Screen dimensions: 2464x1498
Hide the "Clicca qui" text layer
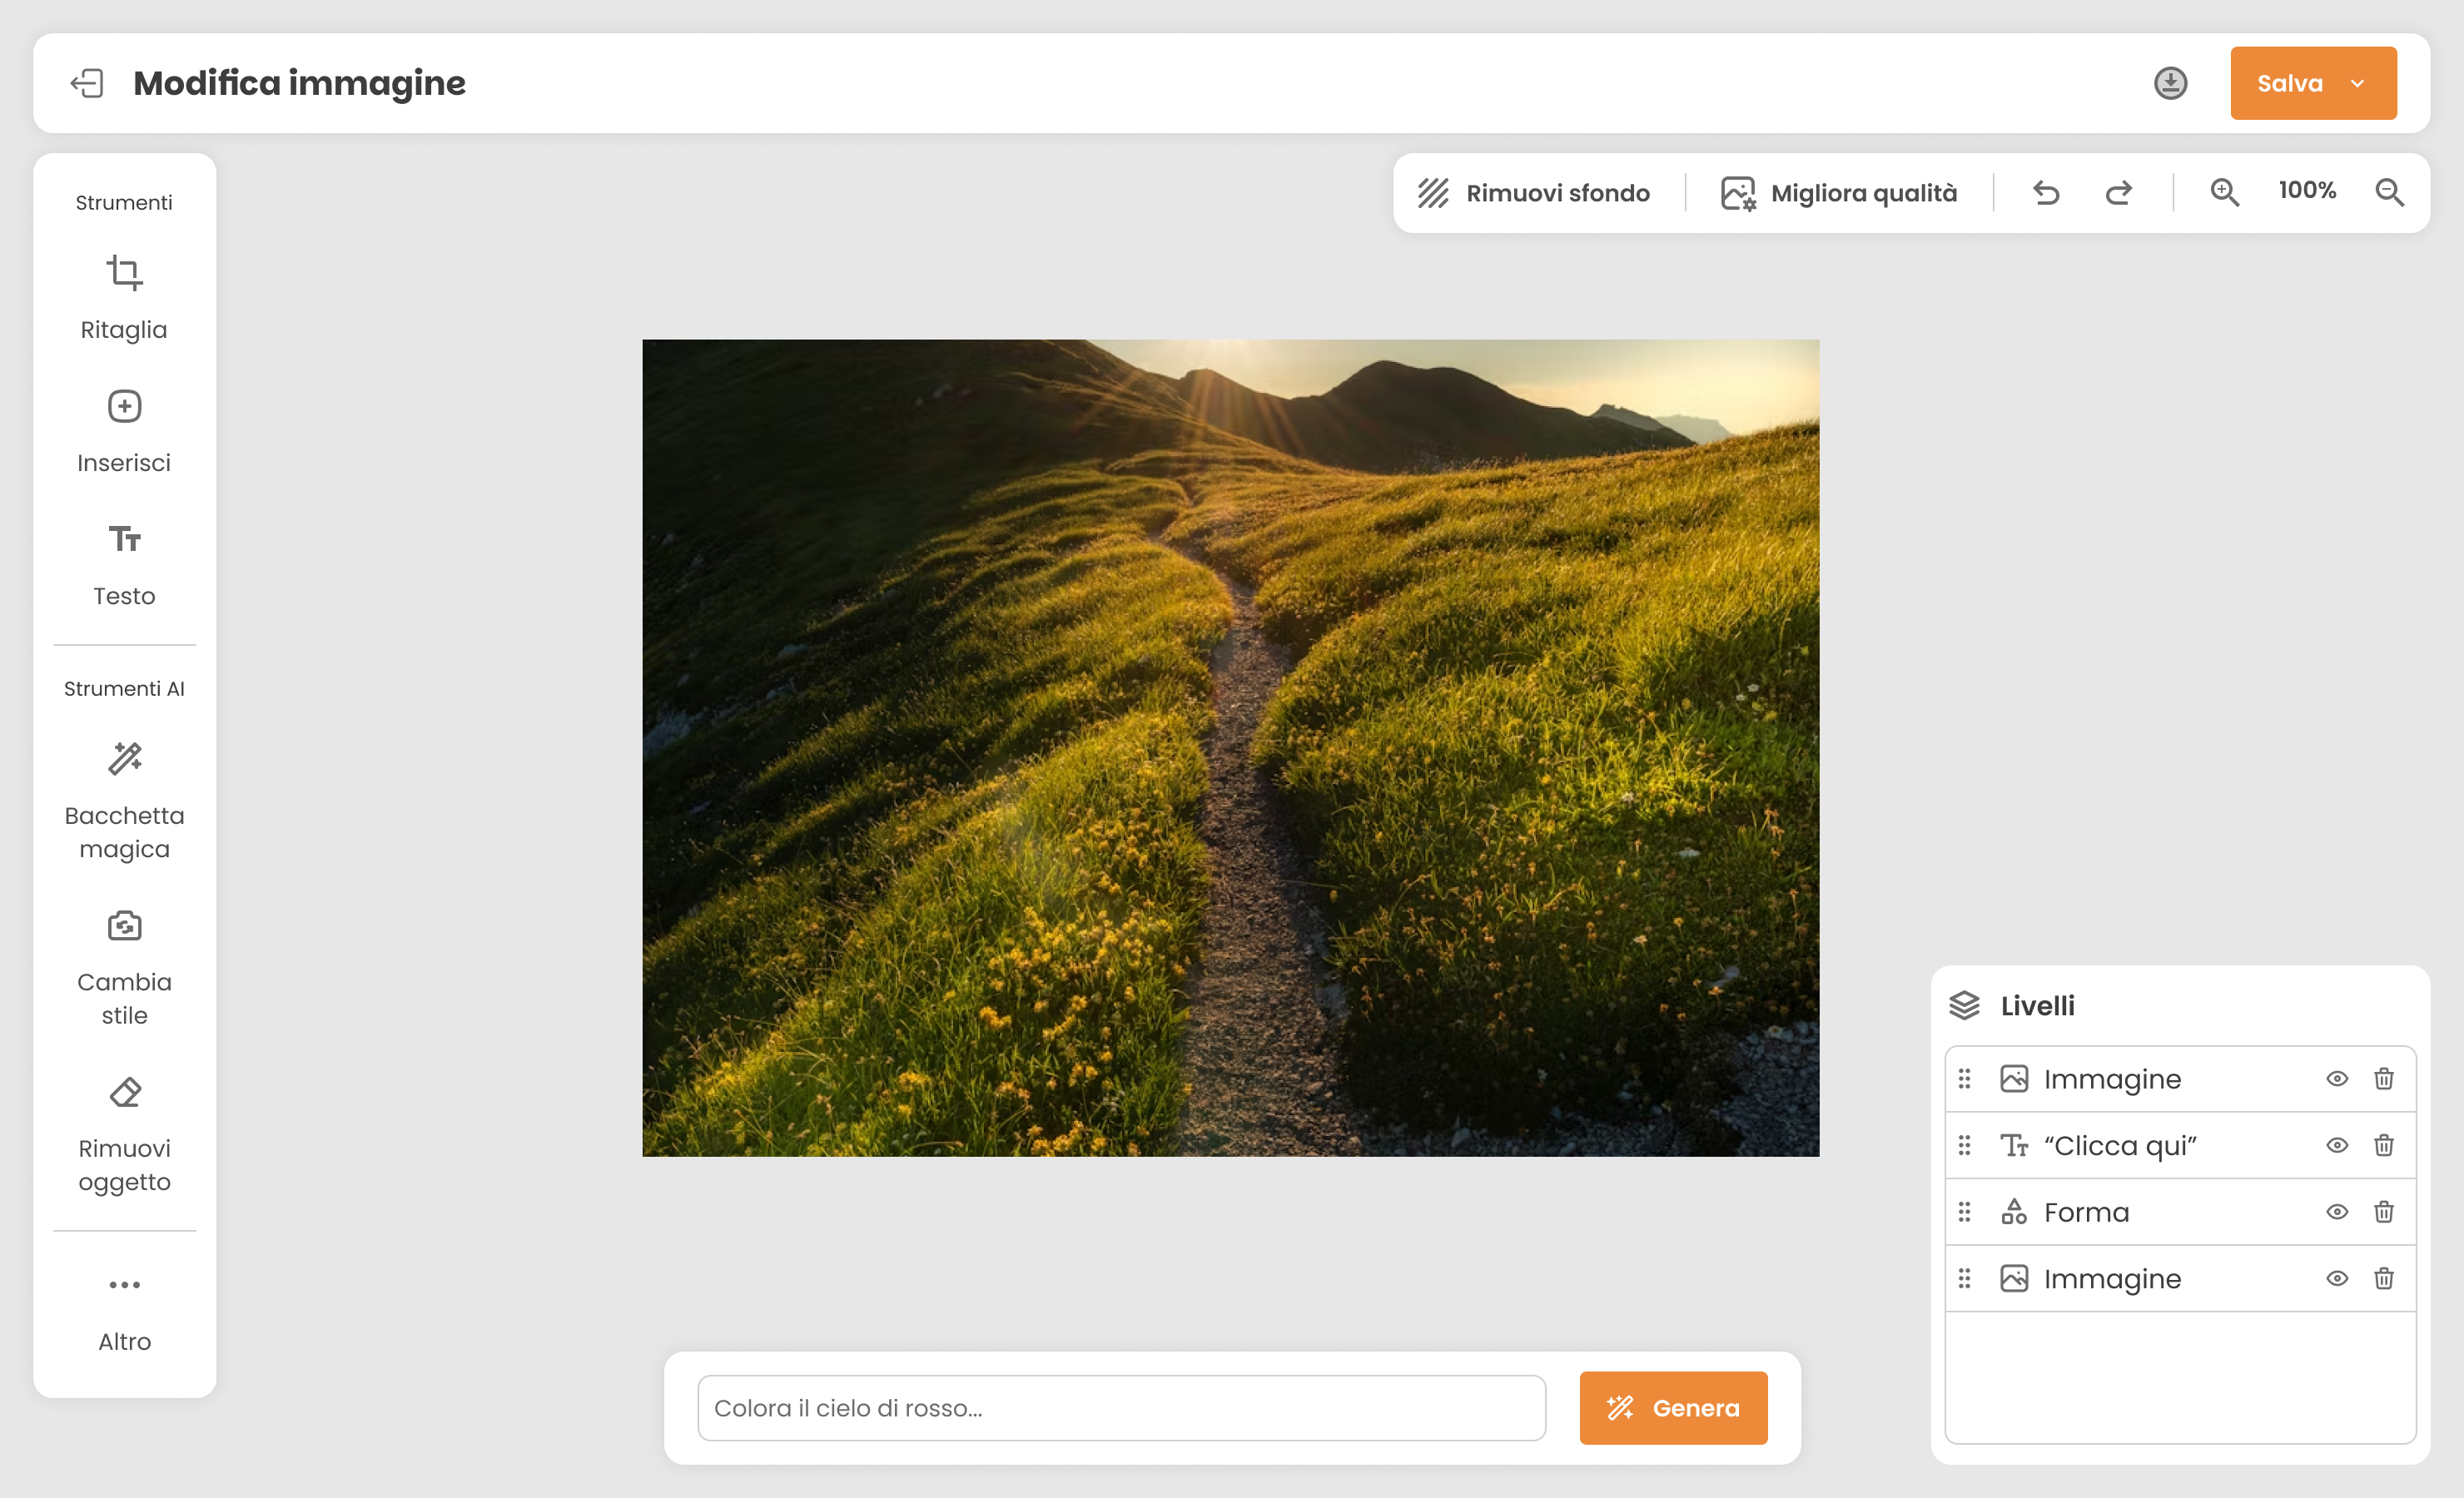2336,1145
